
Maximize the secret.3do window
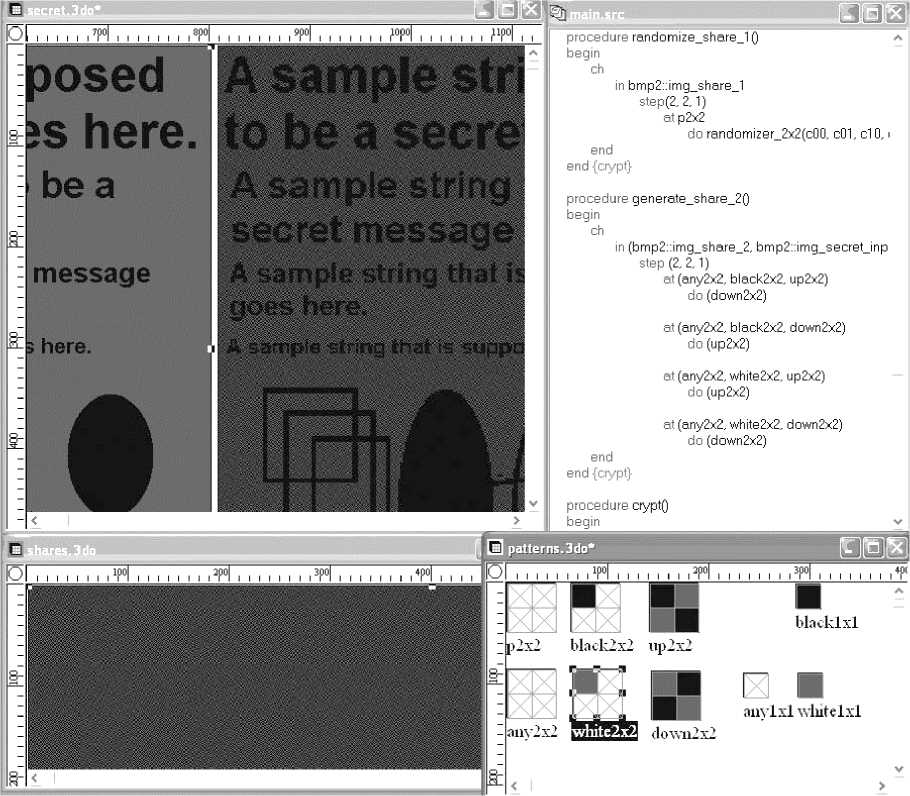(x=508, y=10)
